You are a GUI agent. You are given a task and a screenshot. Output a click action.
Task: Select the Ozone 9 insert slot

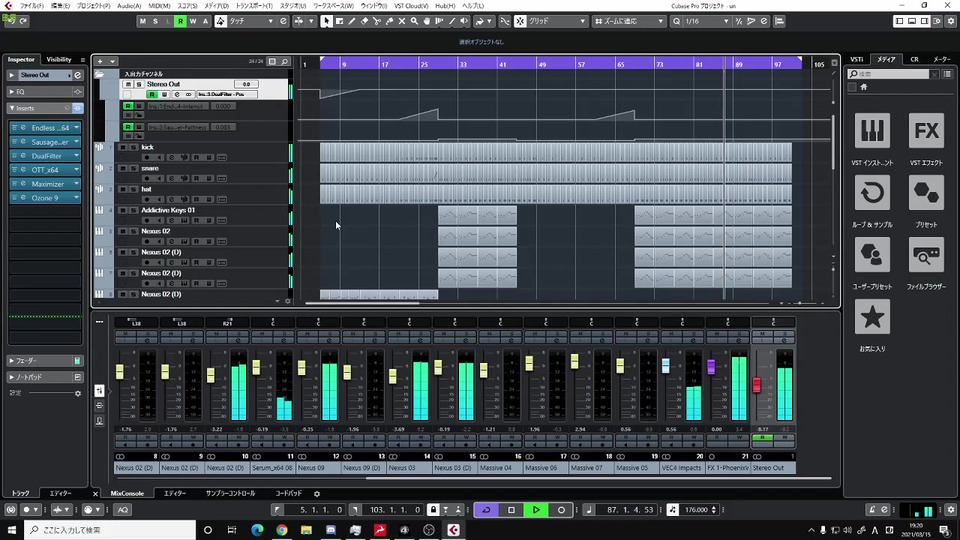tap(45, 198)
